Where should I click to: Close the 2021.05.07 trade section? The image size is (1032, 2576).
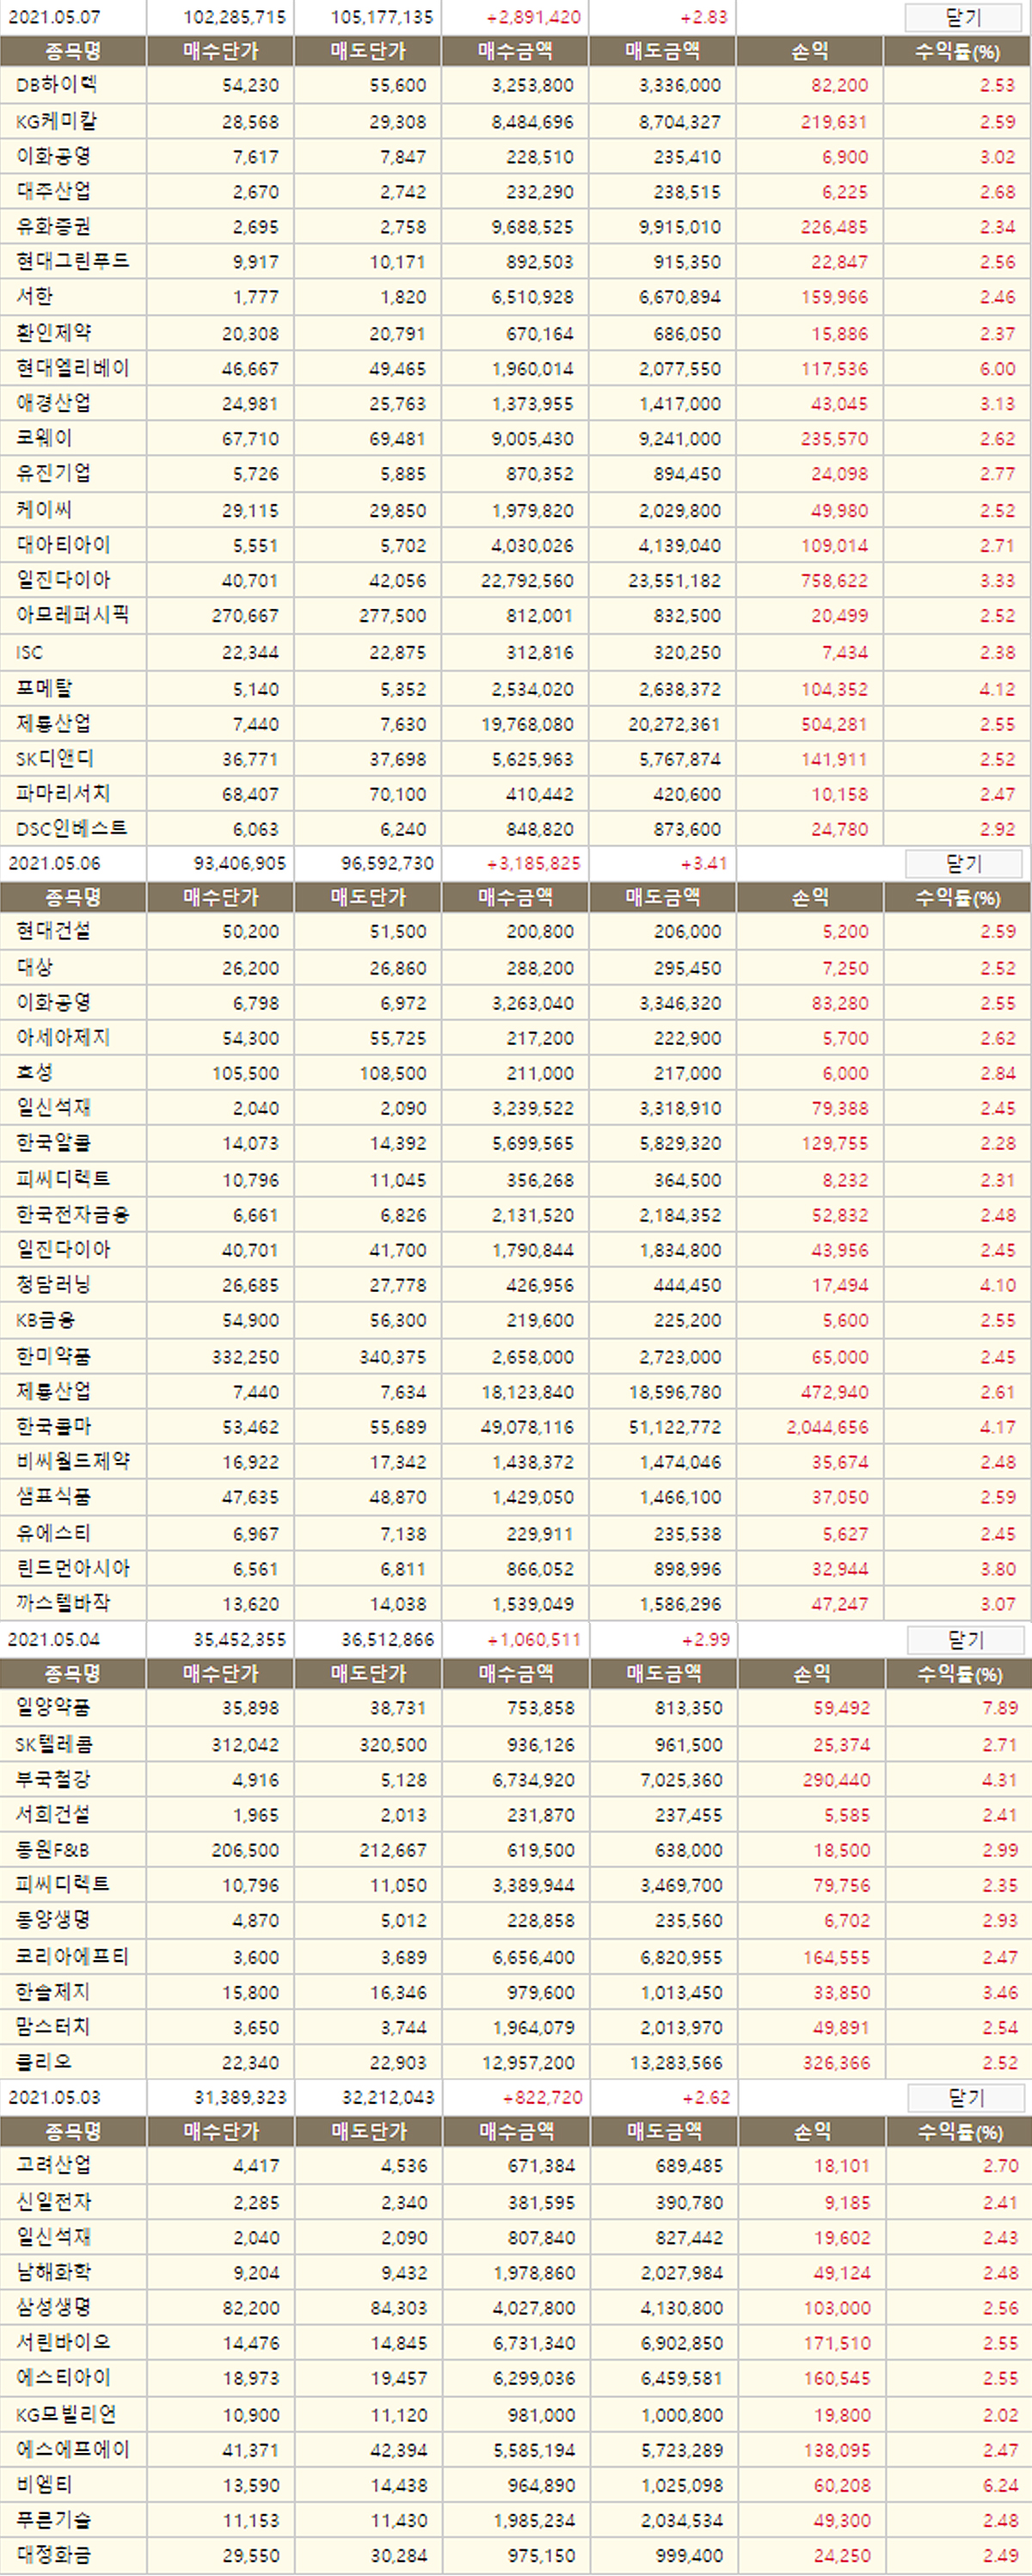(x=963, y=17)
